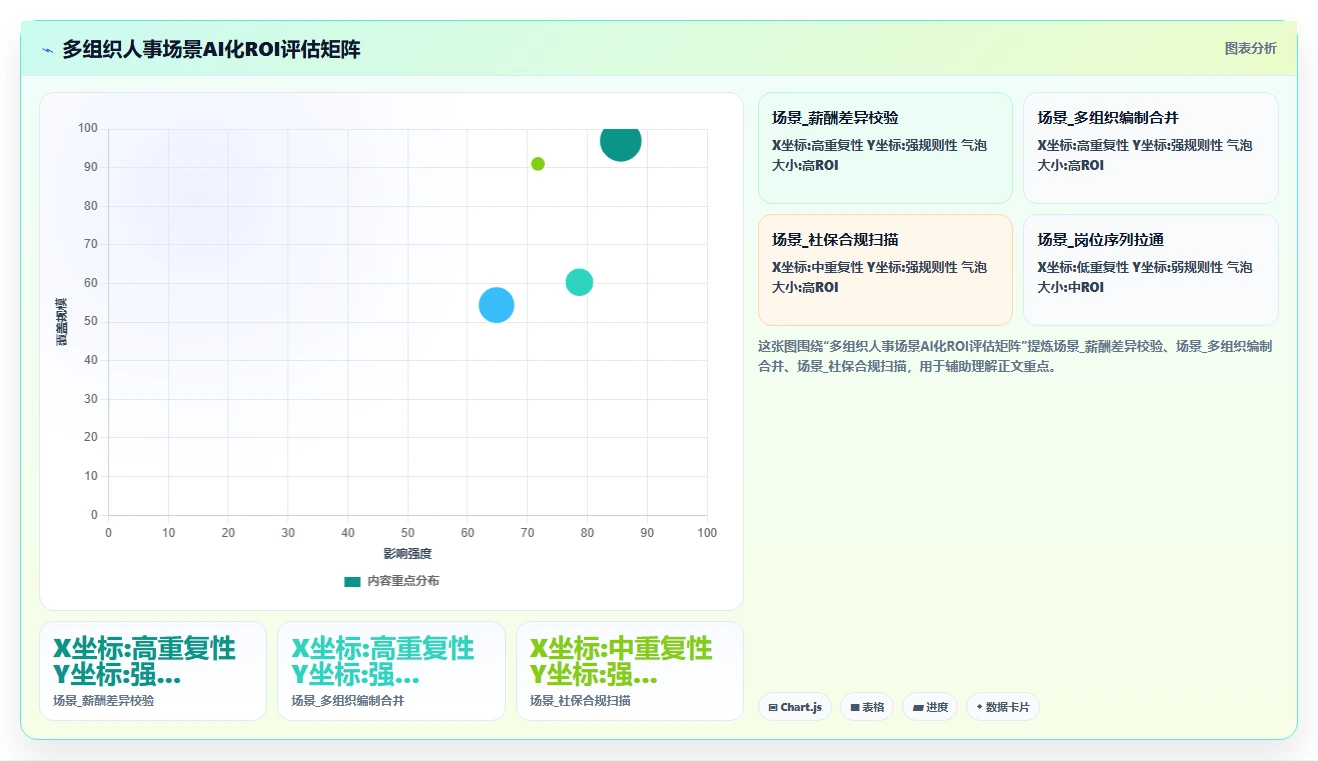This screenshot has width=1318, height=761.
Task: Click the small green bubble
Action: pos(538,164)
